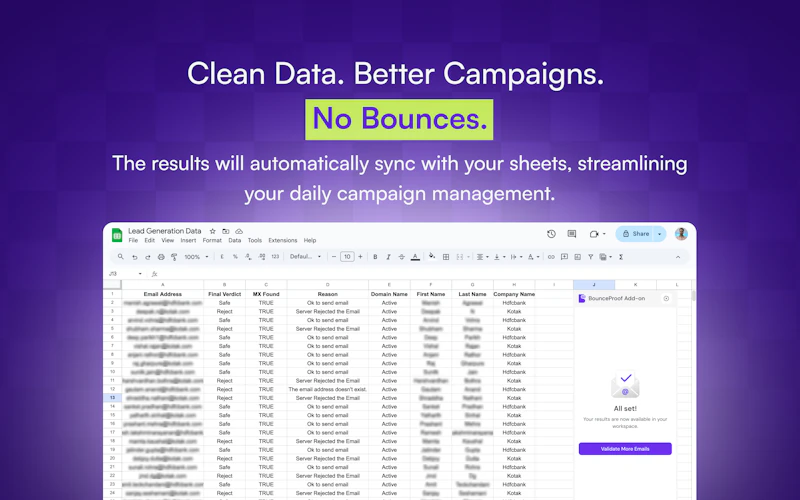Open the Edit menu
The width and height of the screenshot is (800, 500).
[x=149, y=240]
